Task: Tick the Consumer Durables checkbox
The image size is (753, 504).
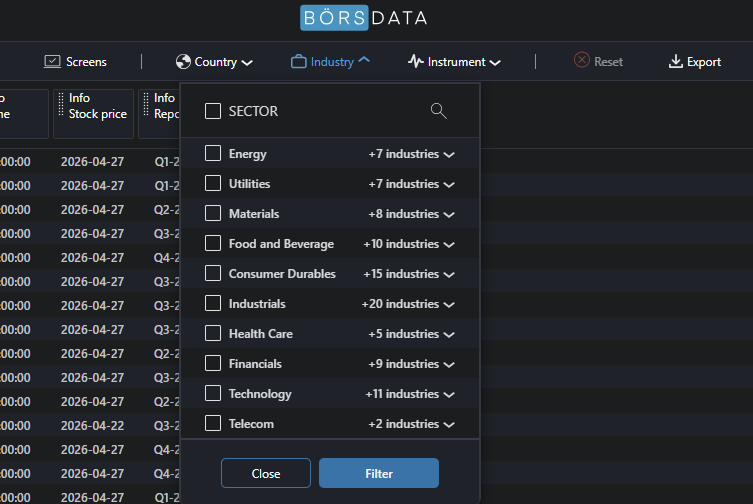Action: tap(213, 273)
